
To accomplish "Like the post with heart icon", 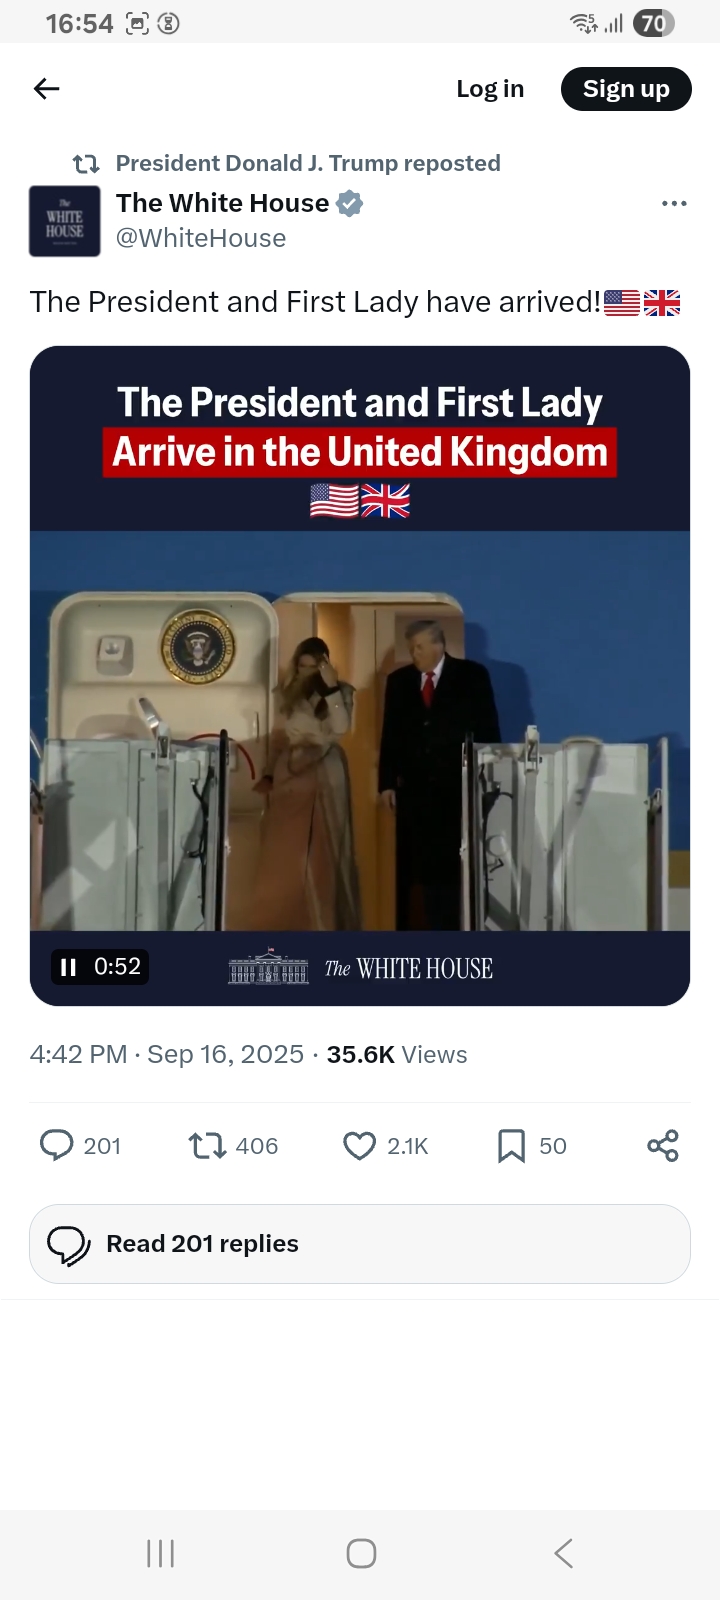I will [x=359, y=1145].
